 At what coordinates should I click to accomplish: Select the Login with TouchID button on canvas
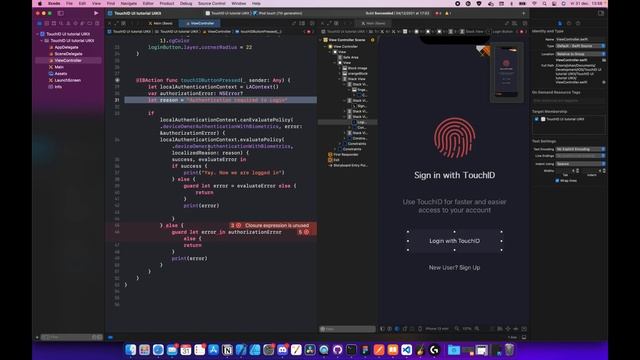(454, 241)
